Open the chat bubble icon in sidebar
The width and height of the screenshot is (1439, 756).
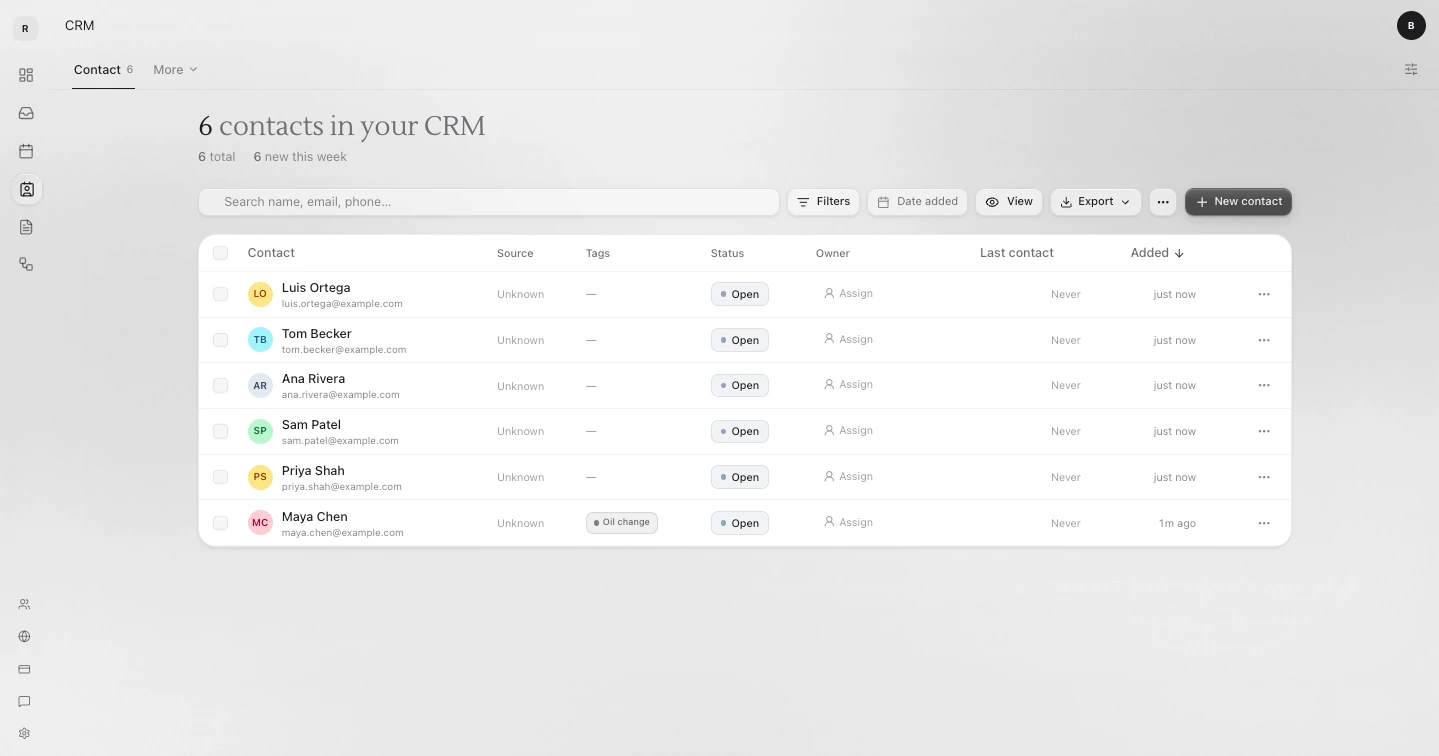click(x=25, y=701)
